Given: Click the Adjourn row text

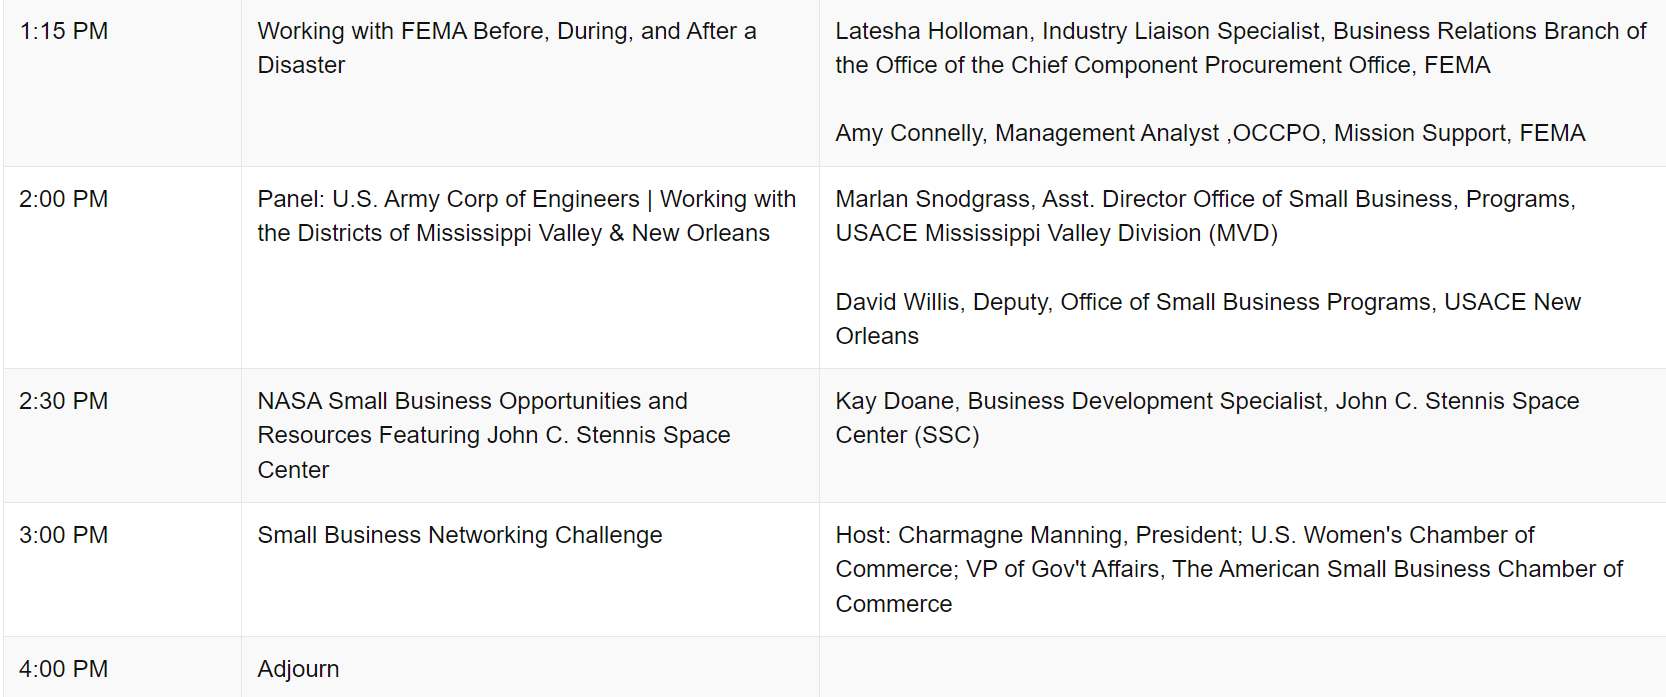Looking at the screenshot, I should click(x=298, y=669).
